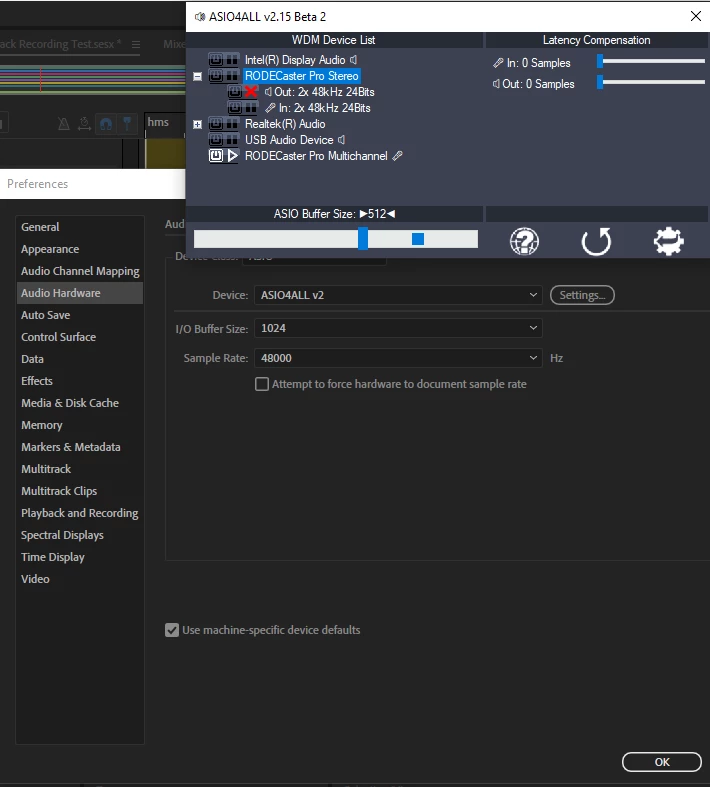Select Intel(R) Display Audio device entry
This screenshot has width=710, height=787.
(x=295, y=60)
